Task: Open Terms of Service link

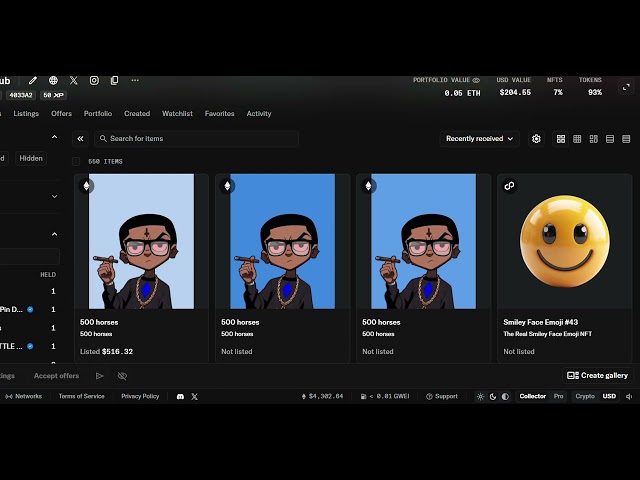Action: (82, 396)
